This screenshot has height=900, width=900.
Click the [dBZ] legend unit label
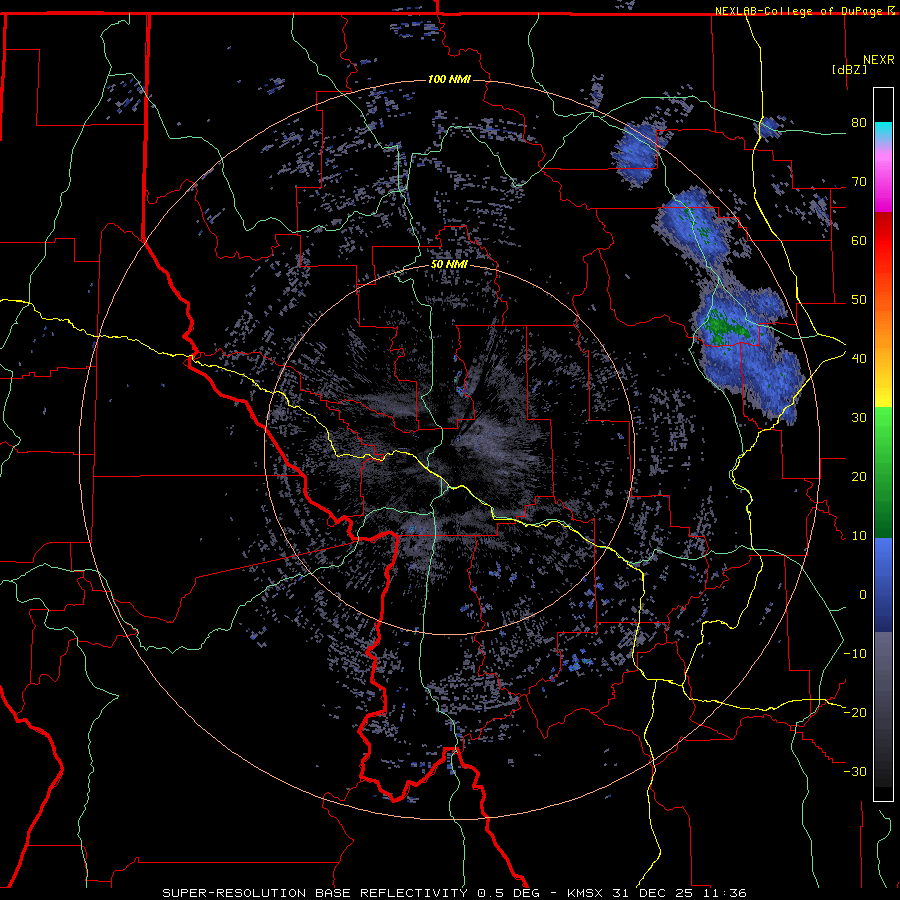(x=849, y=69)
